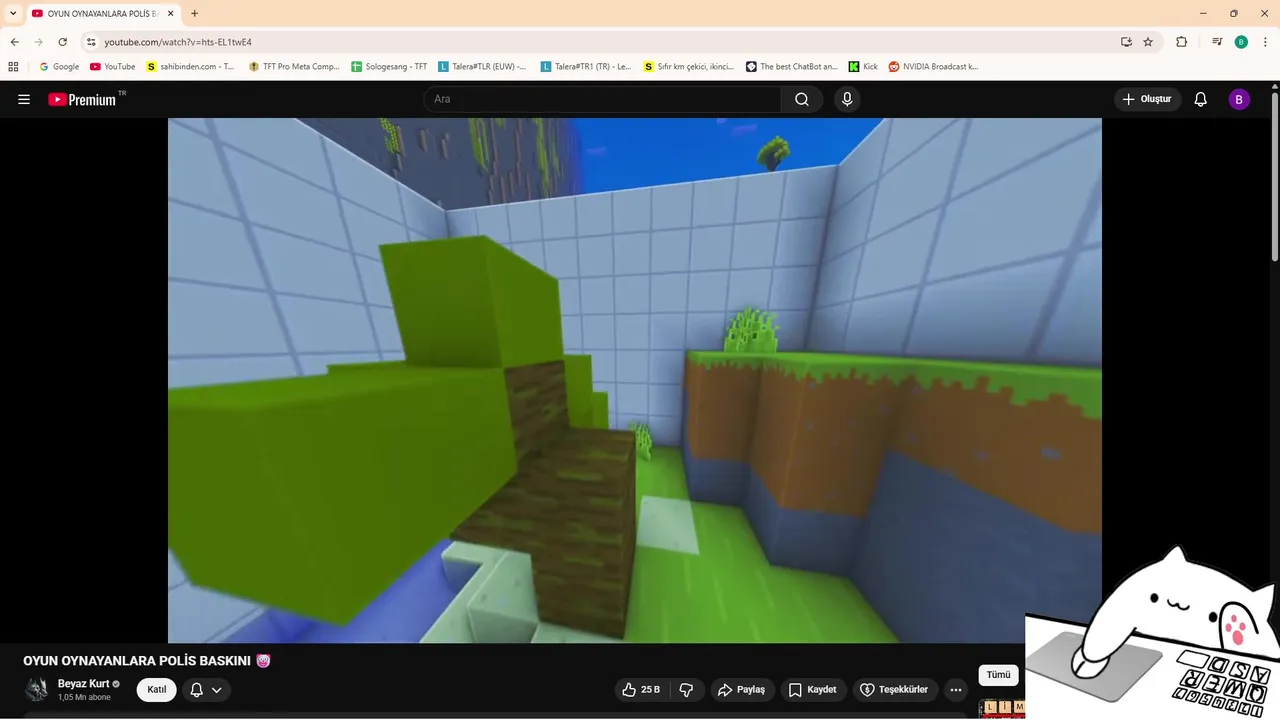Open the Talera#TR1 (TR) bookmark
The width and height of the screenshot is (1280, 720).
coord(586,67)
